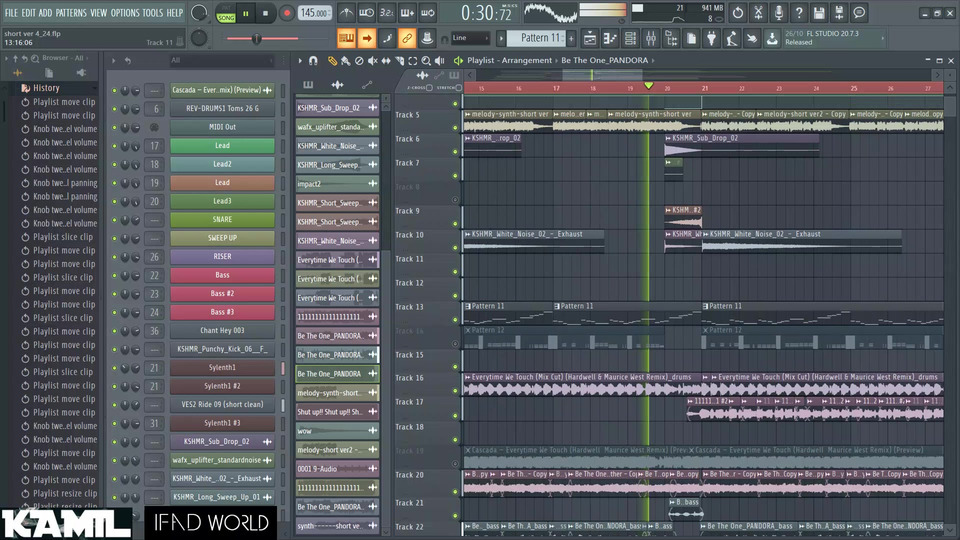Open the playlist options menu arrow

(300, 61)
